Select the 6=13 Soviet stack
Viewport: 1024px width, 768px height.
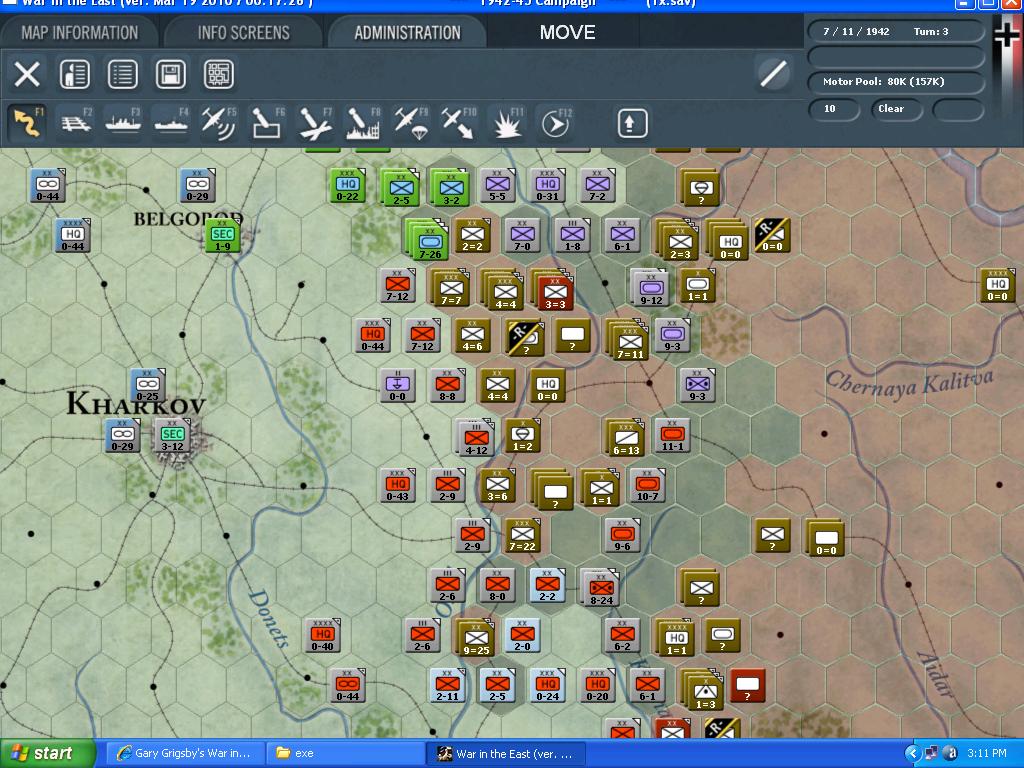625,438
